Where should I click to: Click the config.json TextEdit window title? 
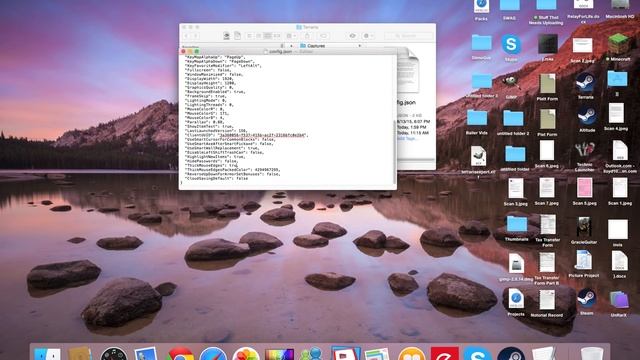(x=281, y=52)
